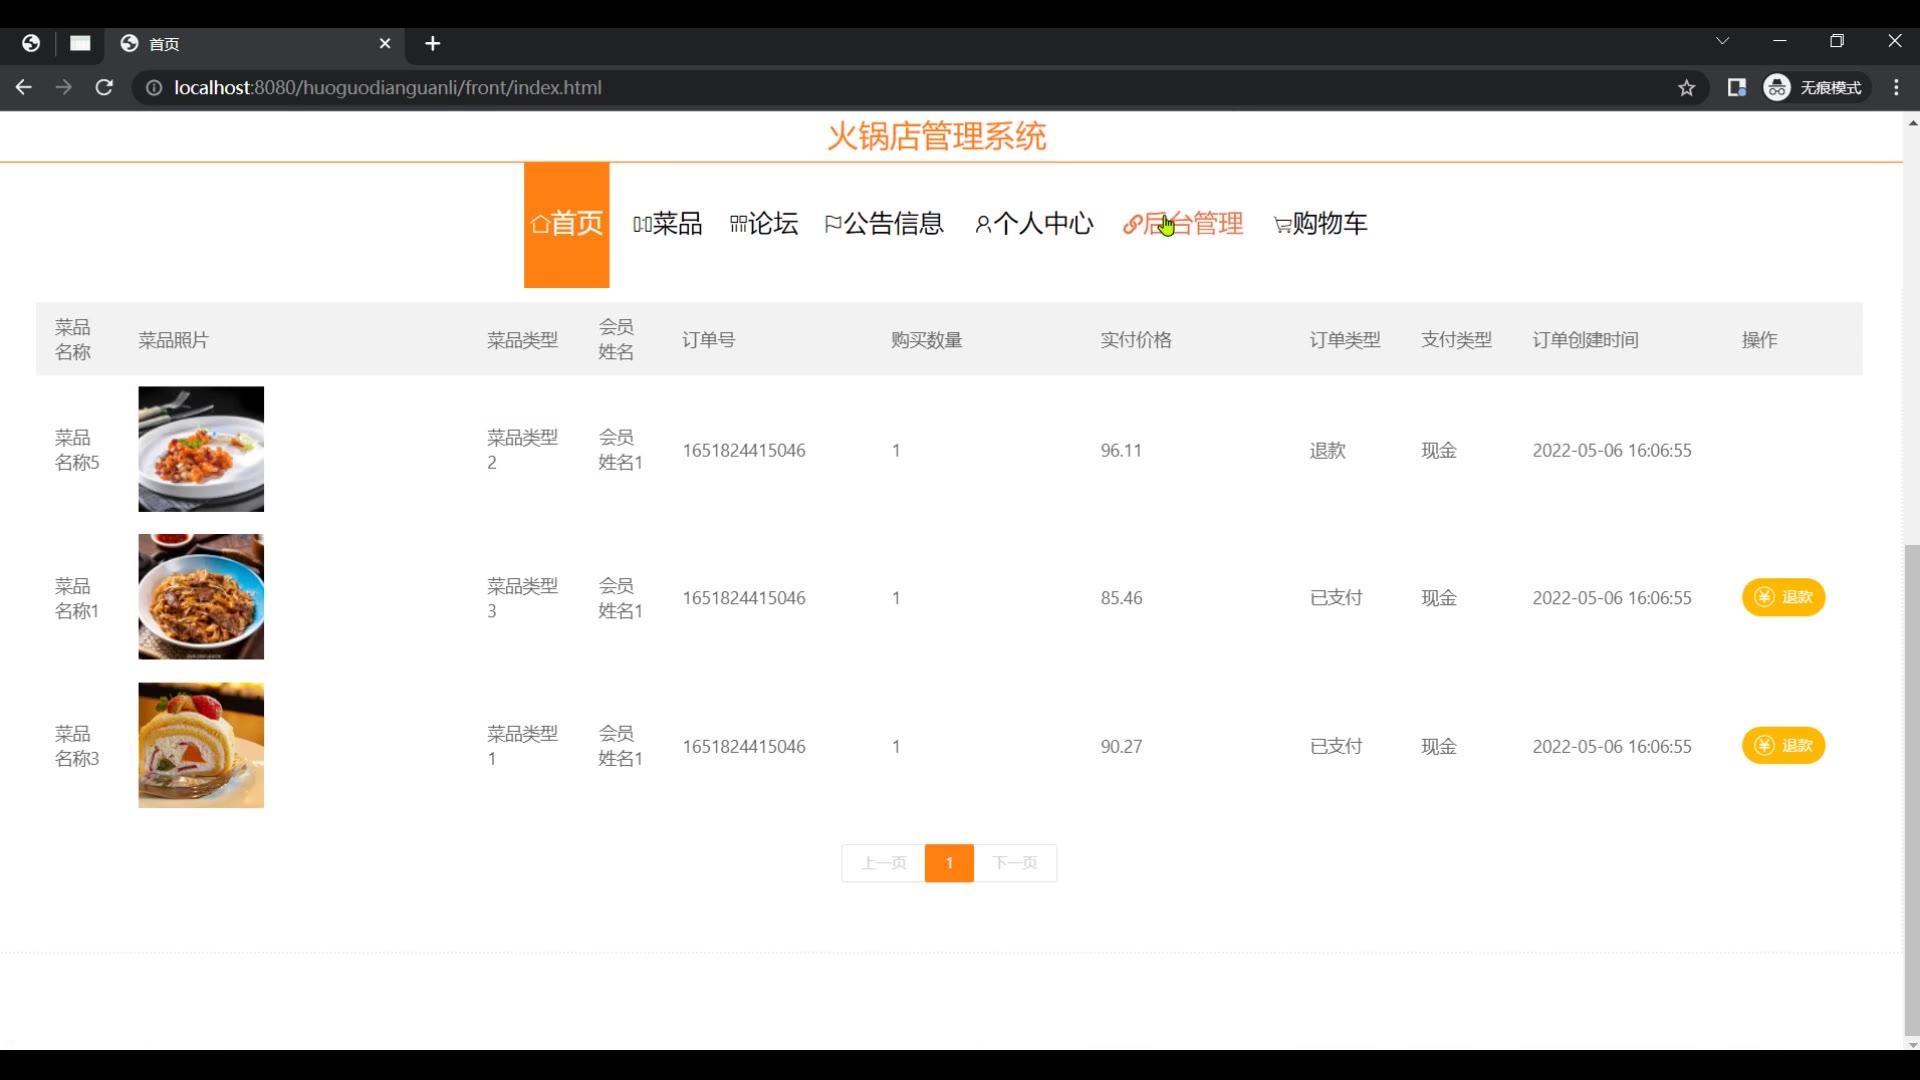This screenshot has height=1080, width=1920.
Task: Go to 首页 navigation tab
Action: coord(566,224)
